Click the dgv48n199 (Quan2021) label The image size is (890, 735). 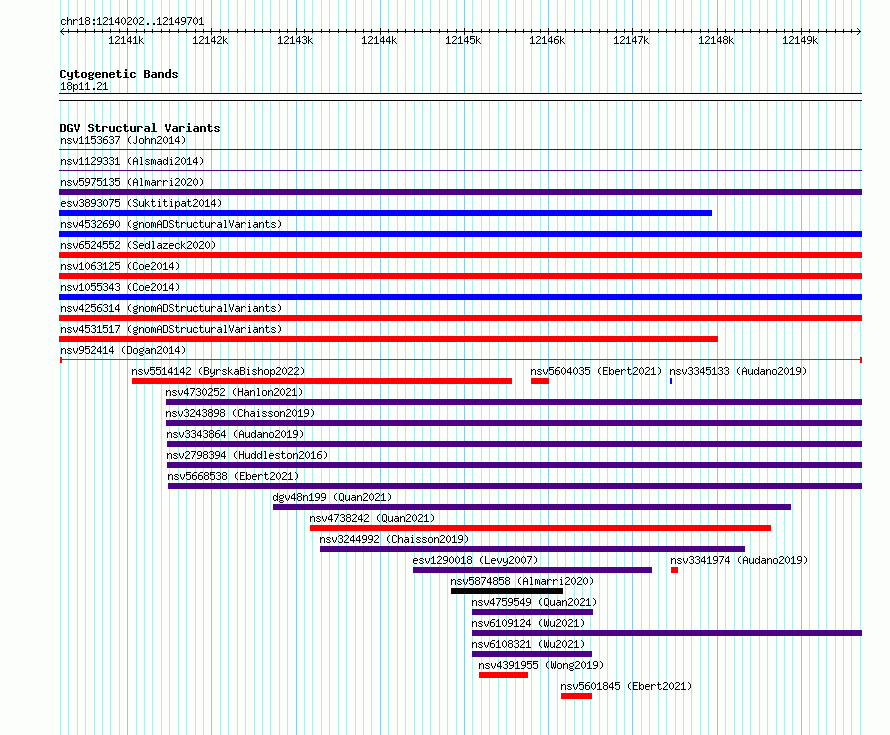tap(332, 497)
